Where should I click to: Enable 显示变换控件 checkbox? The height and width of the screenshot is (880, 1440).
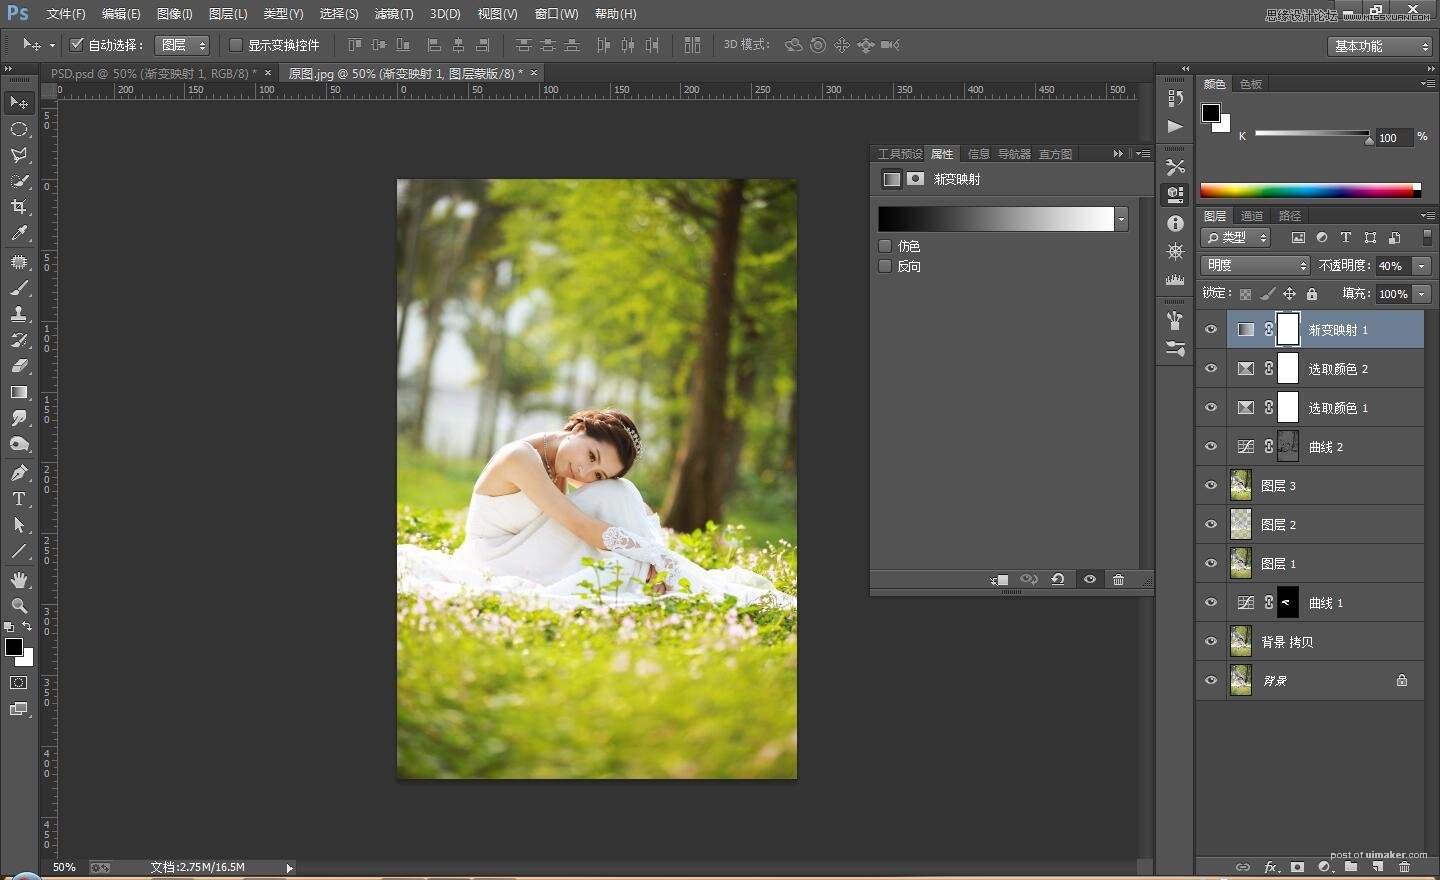[236, 45]
